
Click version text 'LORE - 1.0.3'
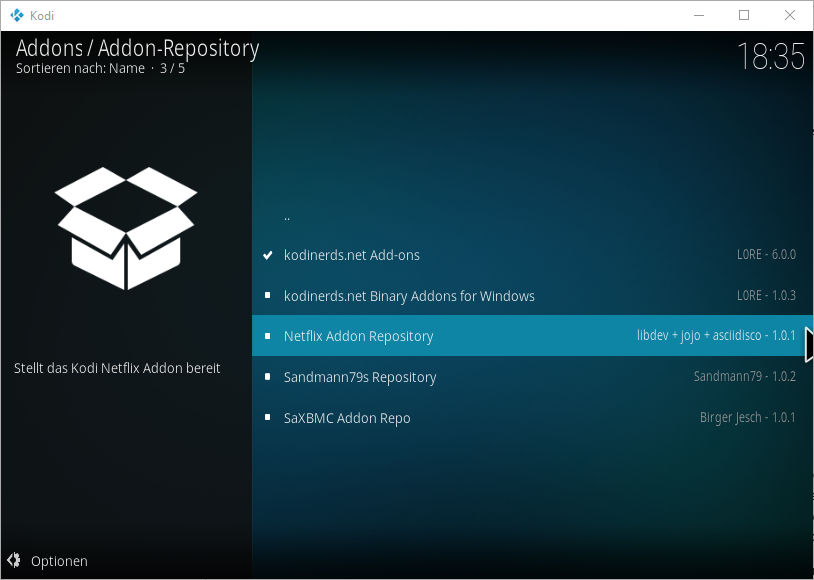tap(766, 295)
